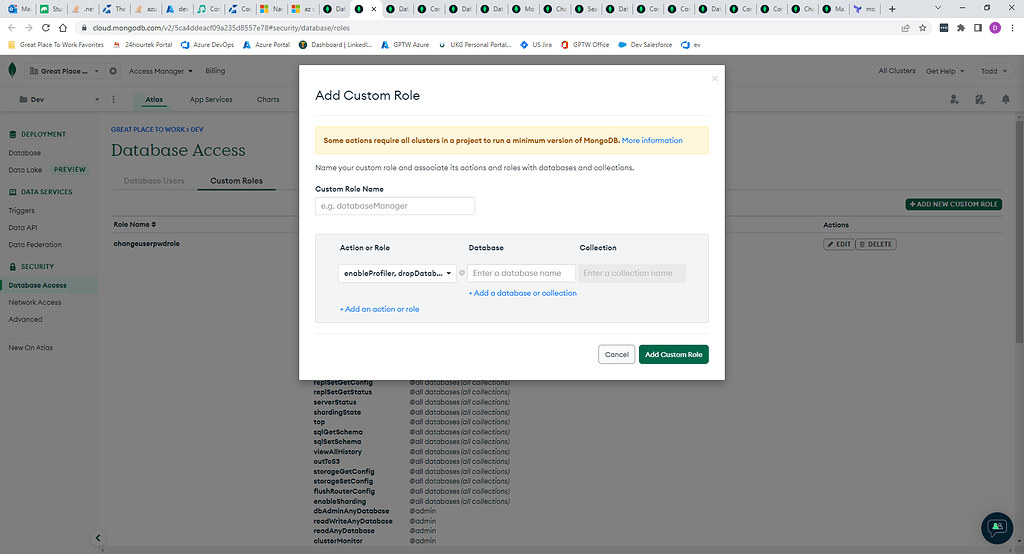Close the Add Custom Role dialog
1024x554 pixels.
point(714,78)
